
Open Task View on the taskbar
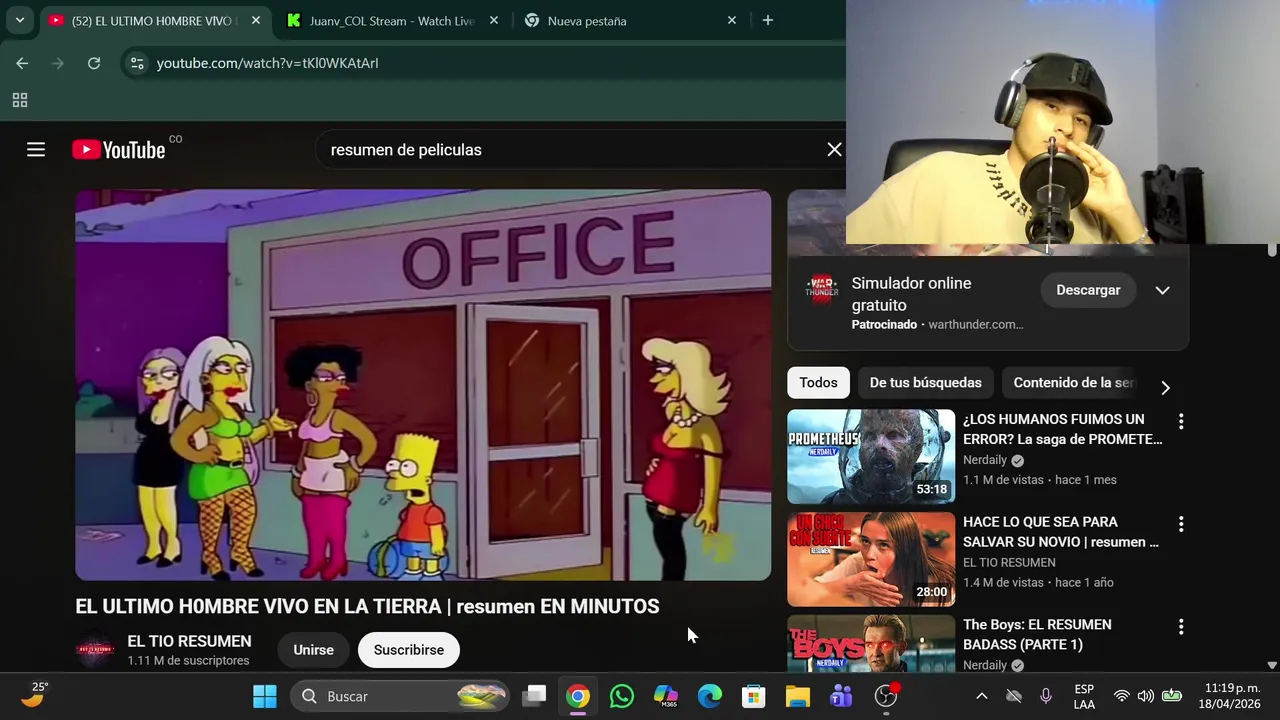tap(535, 696)
